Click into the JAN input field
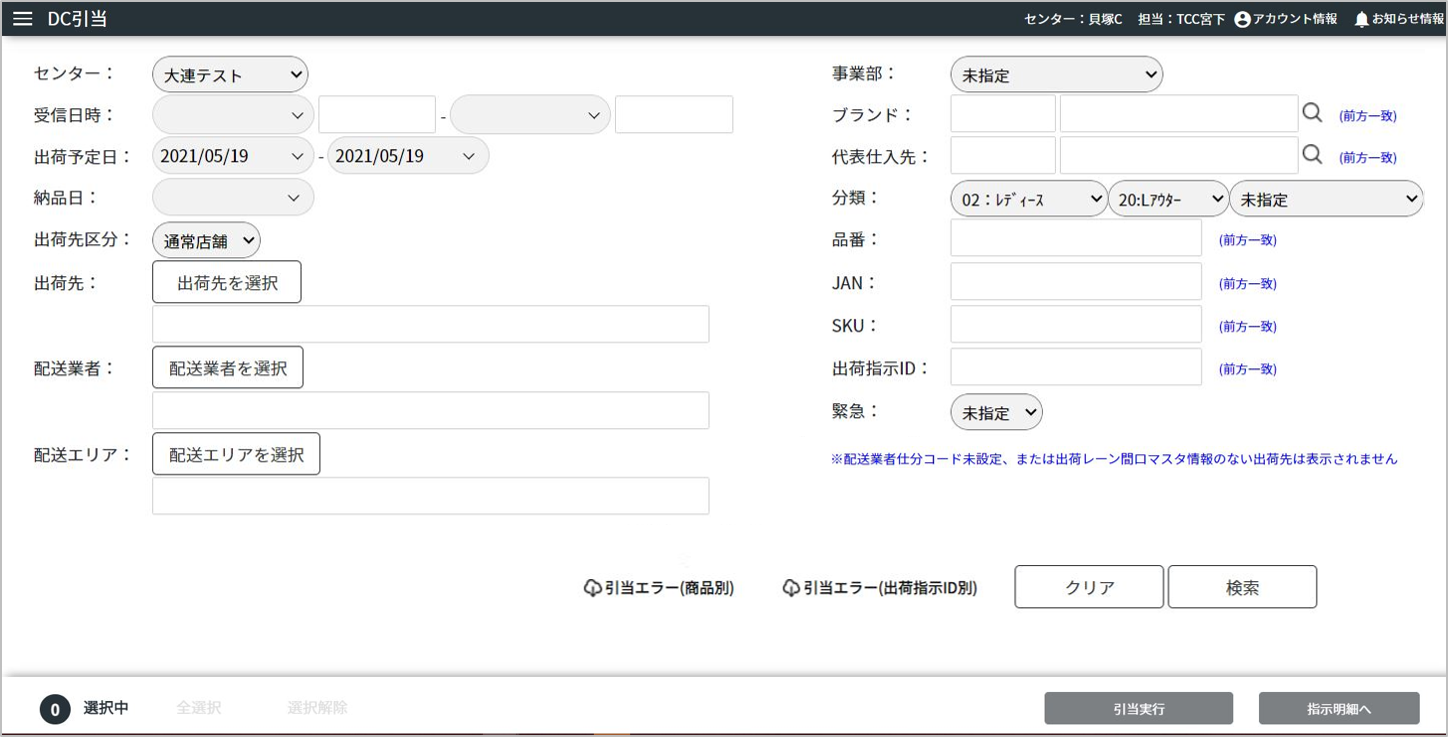This screenshot has width=1448, height=737. [1075, 282]
